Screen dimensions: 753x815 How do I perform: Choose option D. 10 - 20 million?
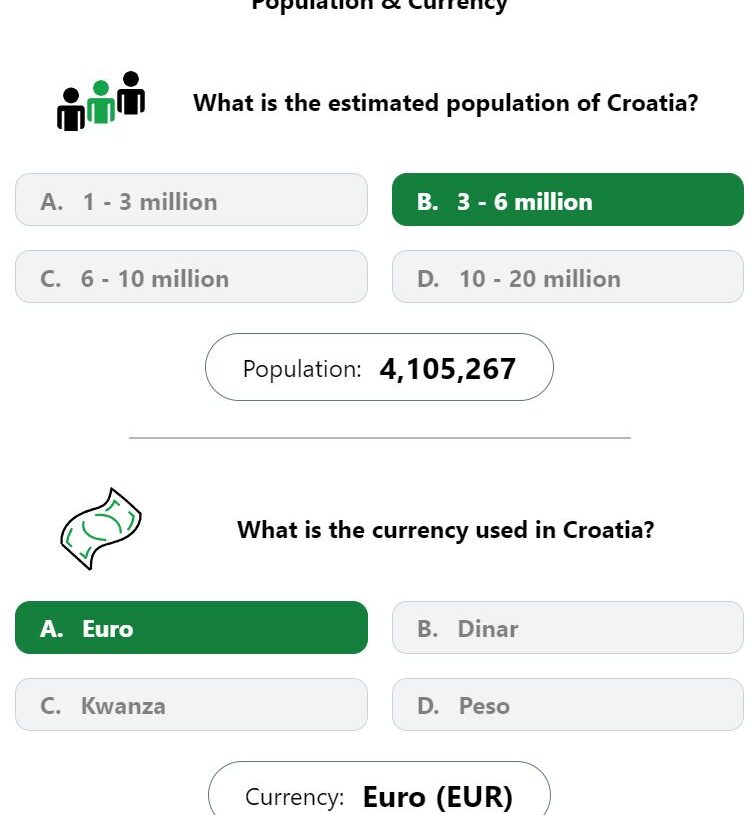567,277
